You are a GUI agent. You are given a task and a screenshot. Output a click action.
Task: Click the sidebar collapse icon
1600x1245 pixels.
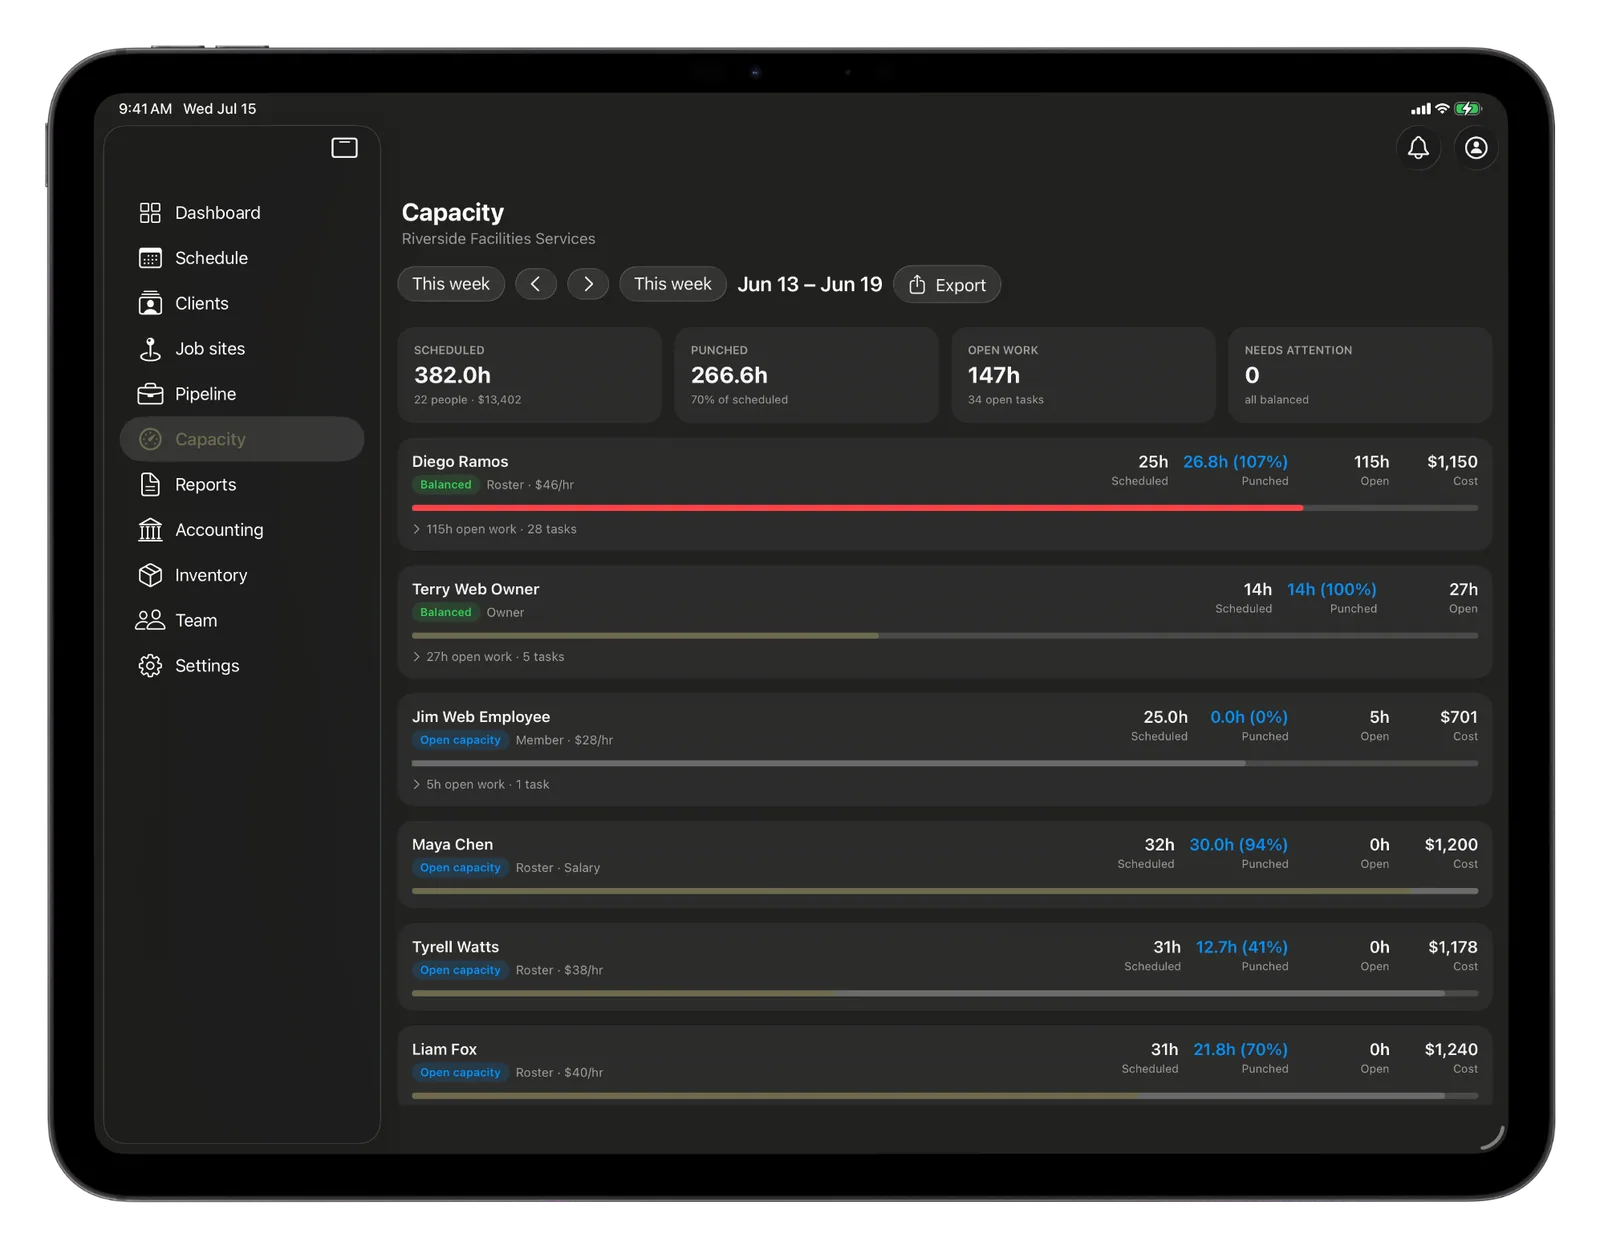point(344,148)
